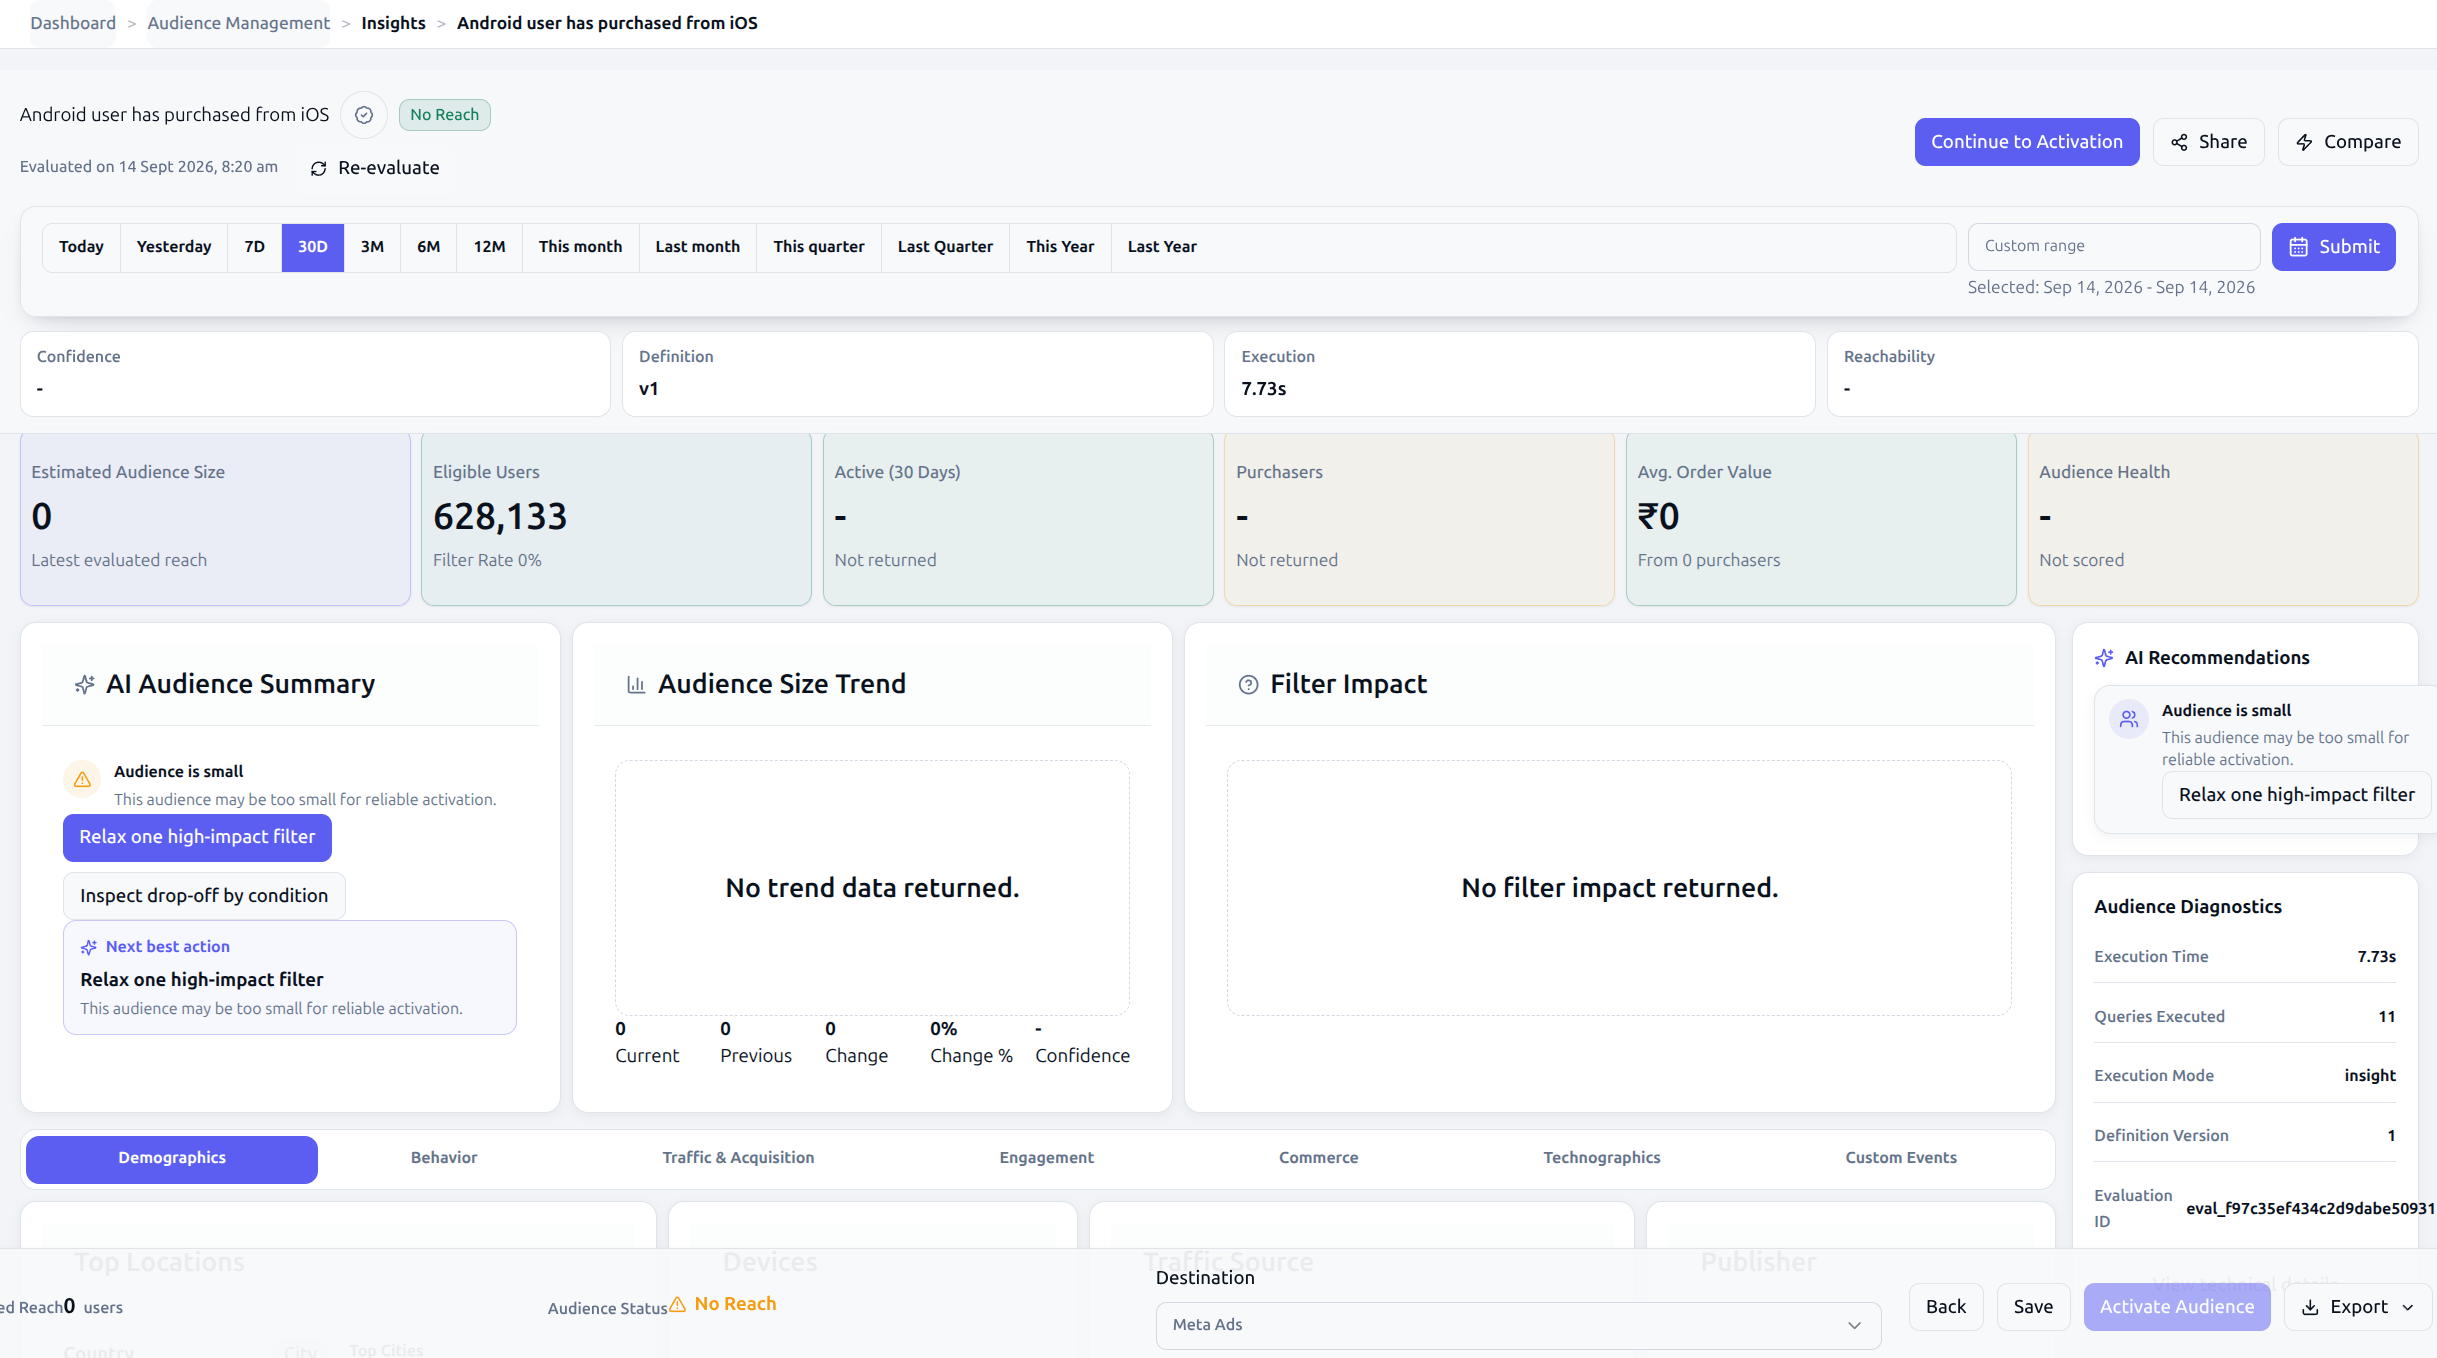
Task: Click the Re-evaluate refresh icon
Action: tap(318, 168)
